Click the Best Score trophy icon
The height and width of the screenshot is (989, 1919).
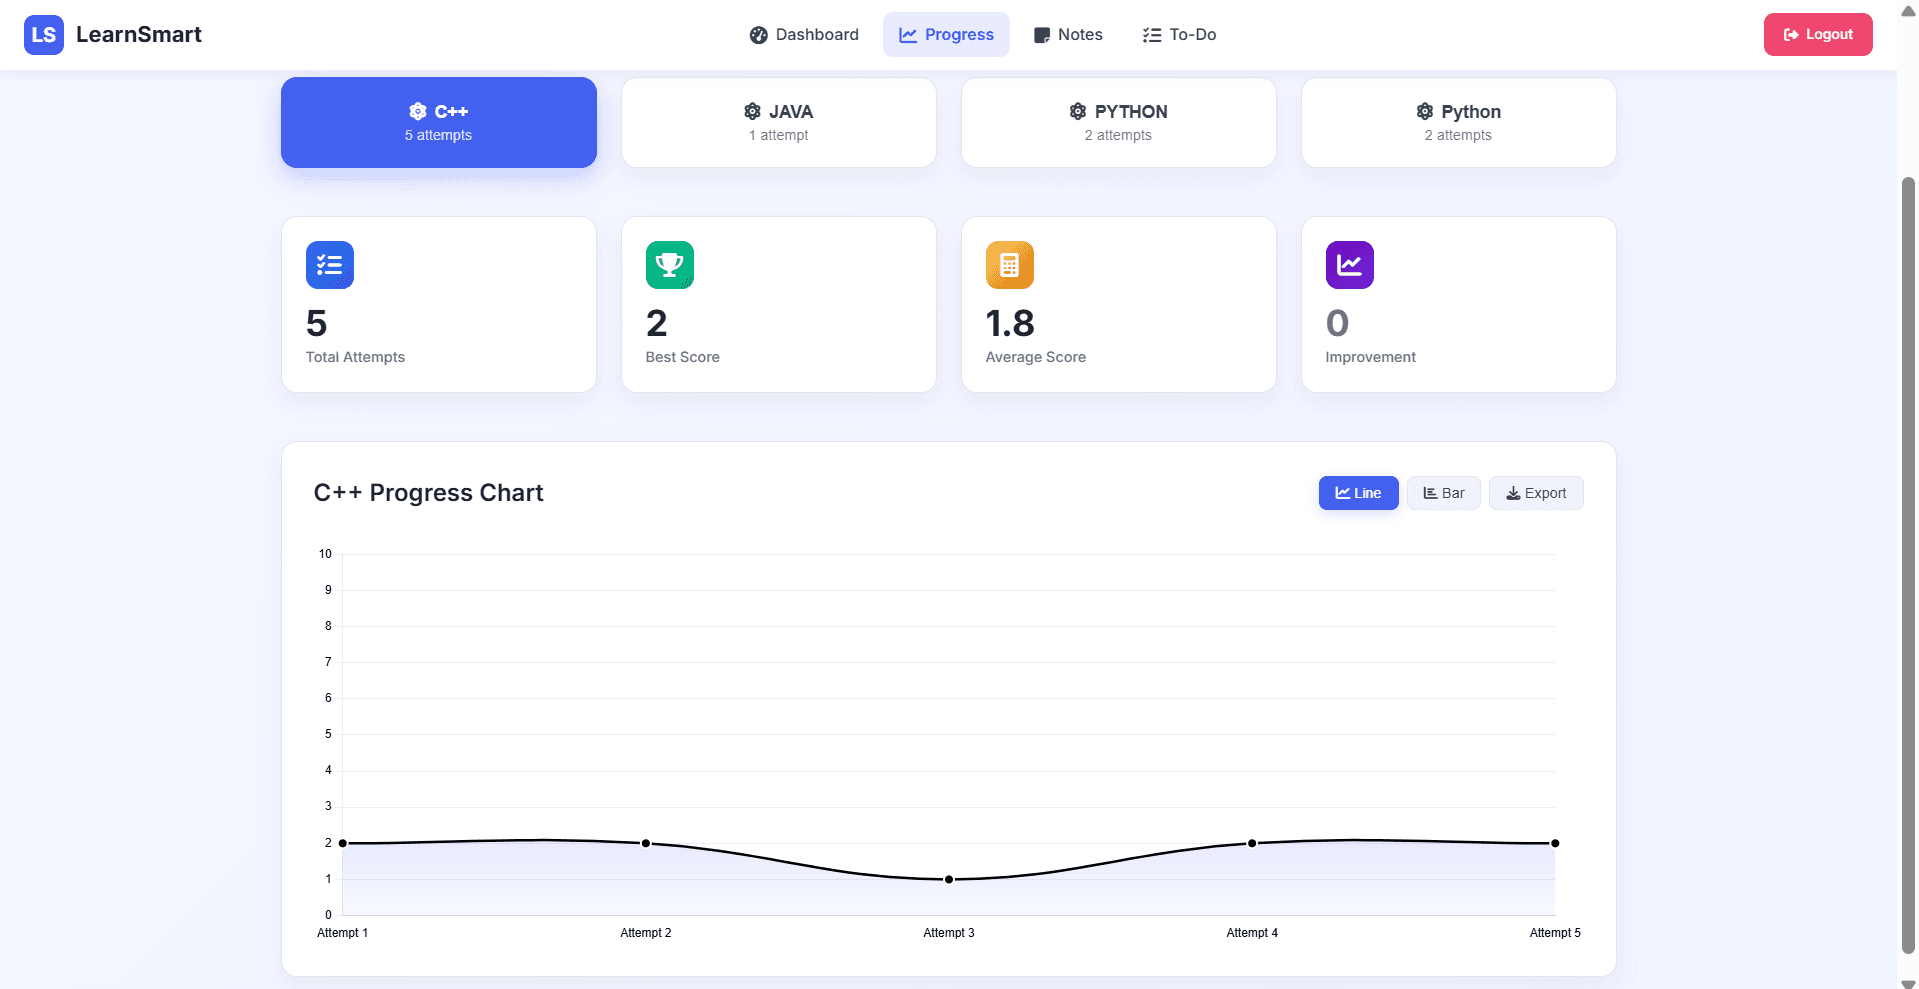tap(670, 265)
